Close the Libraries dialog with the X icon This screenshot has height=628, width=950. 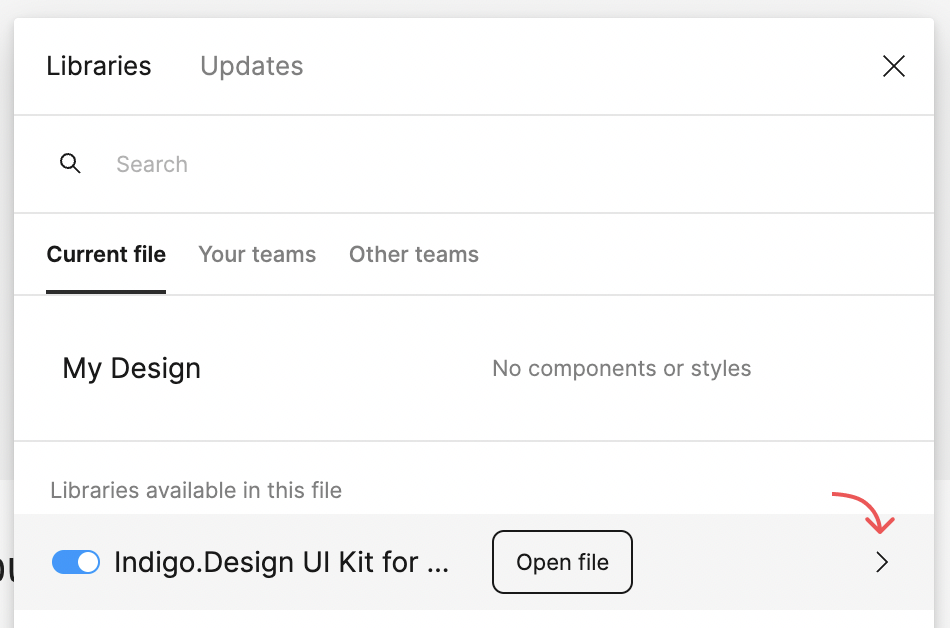(893, 66)
